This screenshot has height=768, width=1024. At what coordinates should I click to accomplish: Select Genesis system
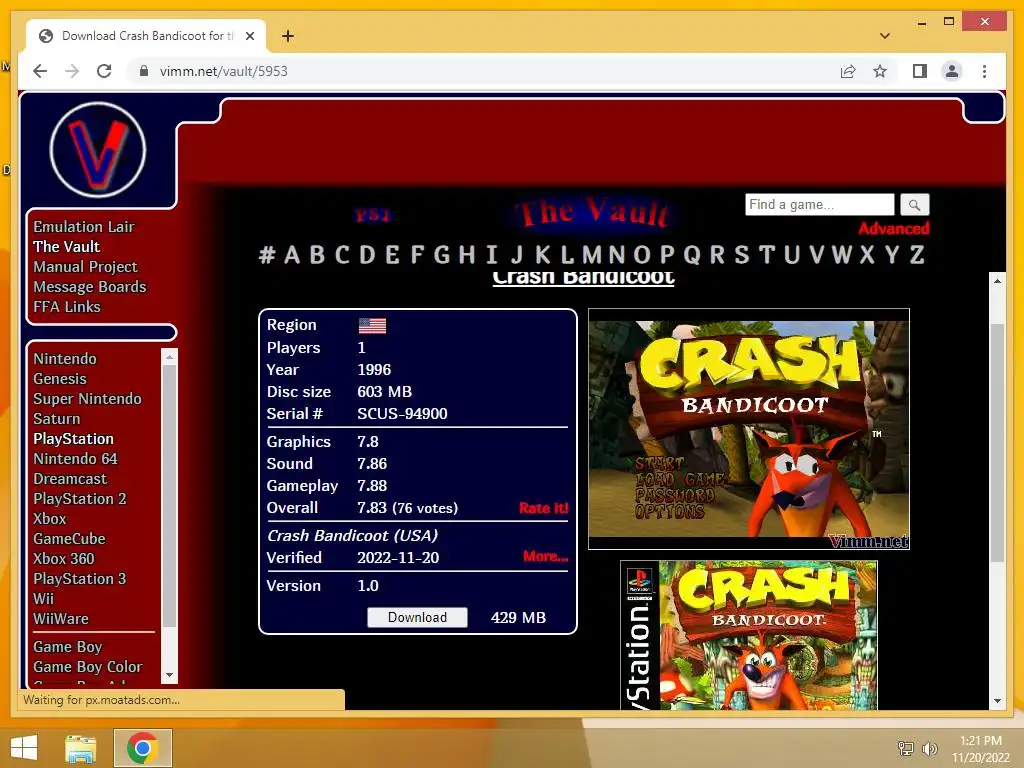[x=59, y=379]
